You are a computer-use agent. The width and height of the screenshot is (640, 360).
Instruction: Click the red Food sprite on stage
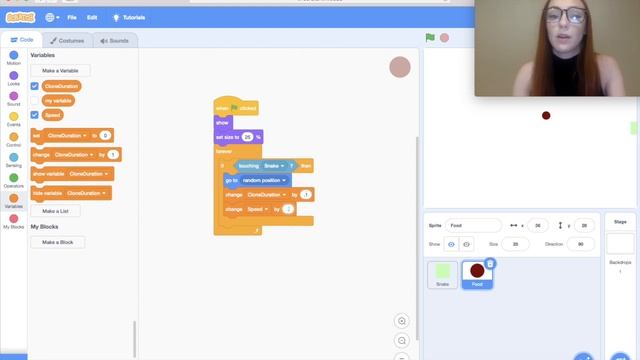coord(546,116)
